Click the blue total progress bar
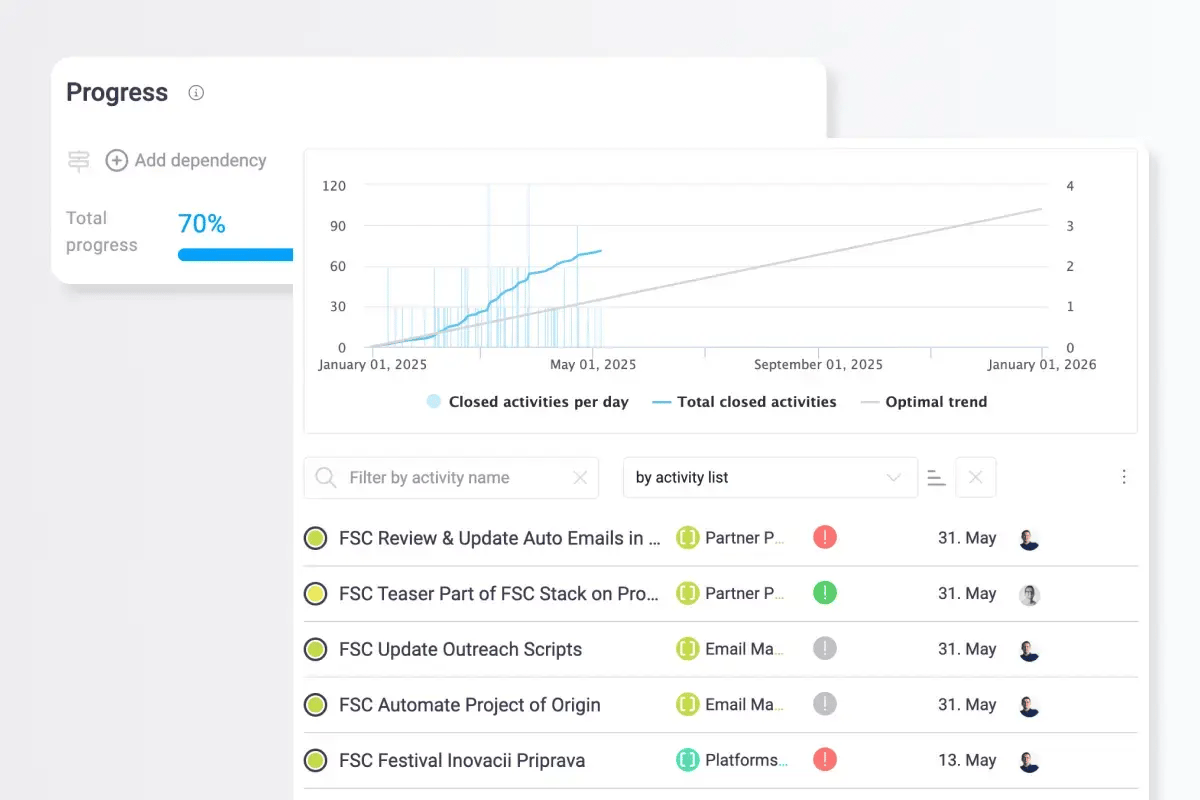The image size is (1200, 800). tap(236, 254)
